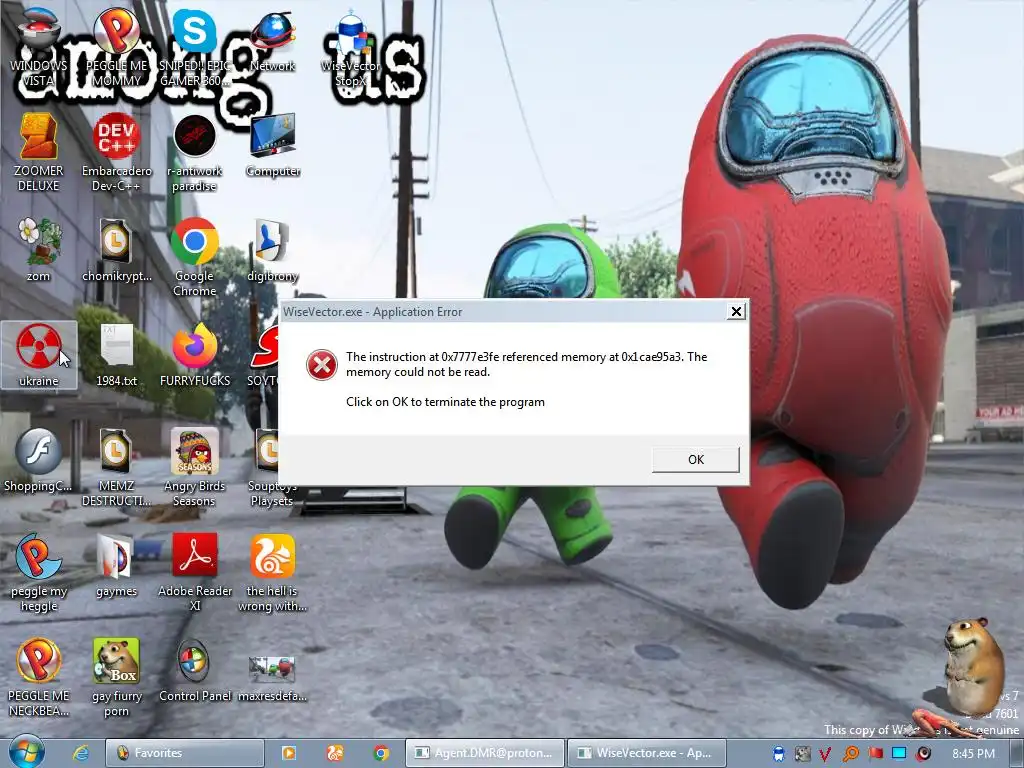The height and width of the screenshot is (768, 1024).
Task: Click the red V tray icon
Action: 826,754
